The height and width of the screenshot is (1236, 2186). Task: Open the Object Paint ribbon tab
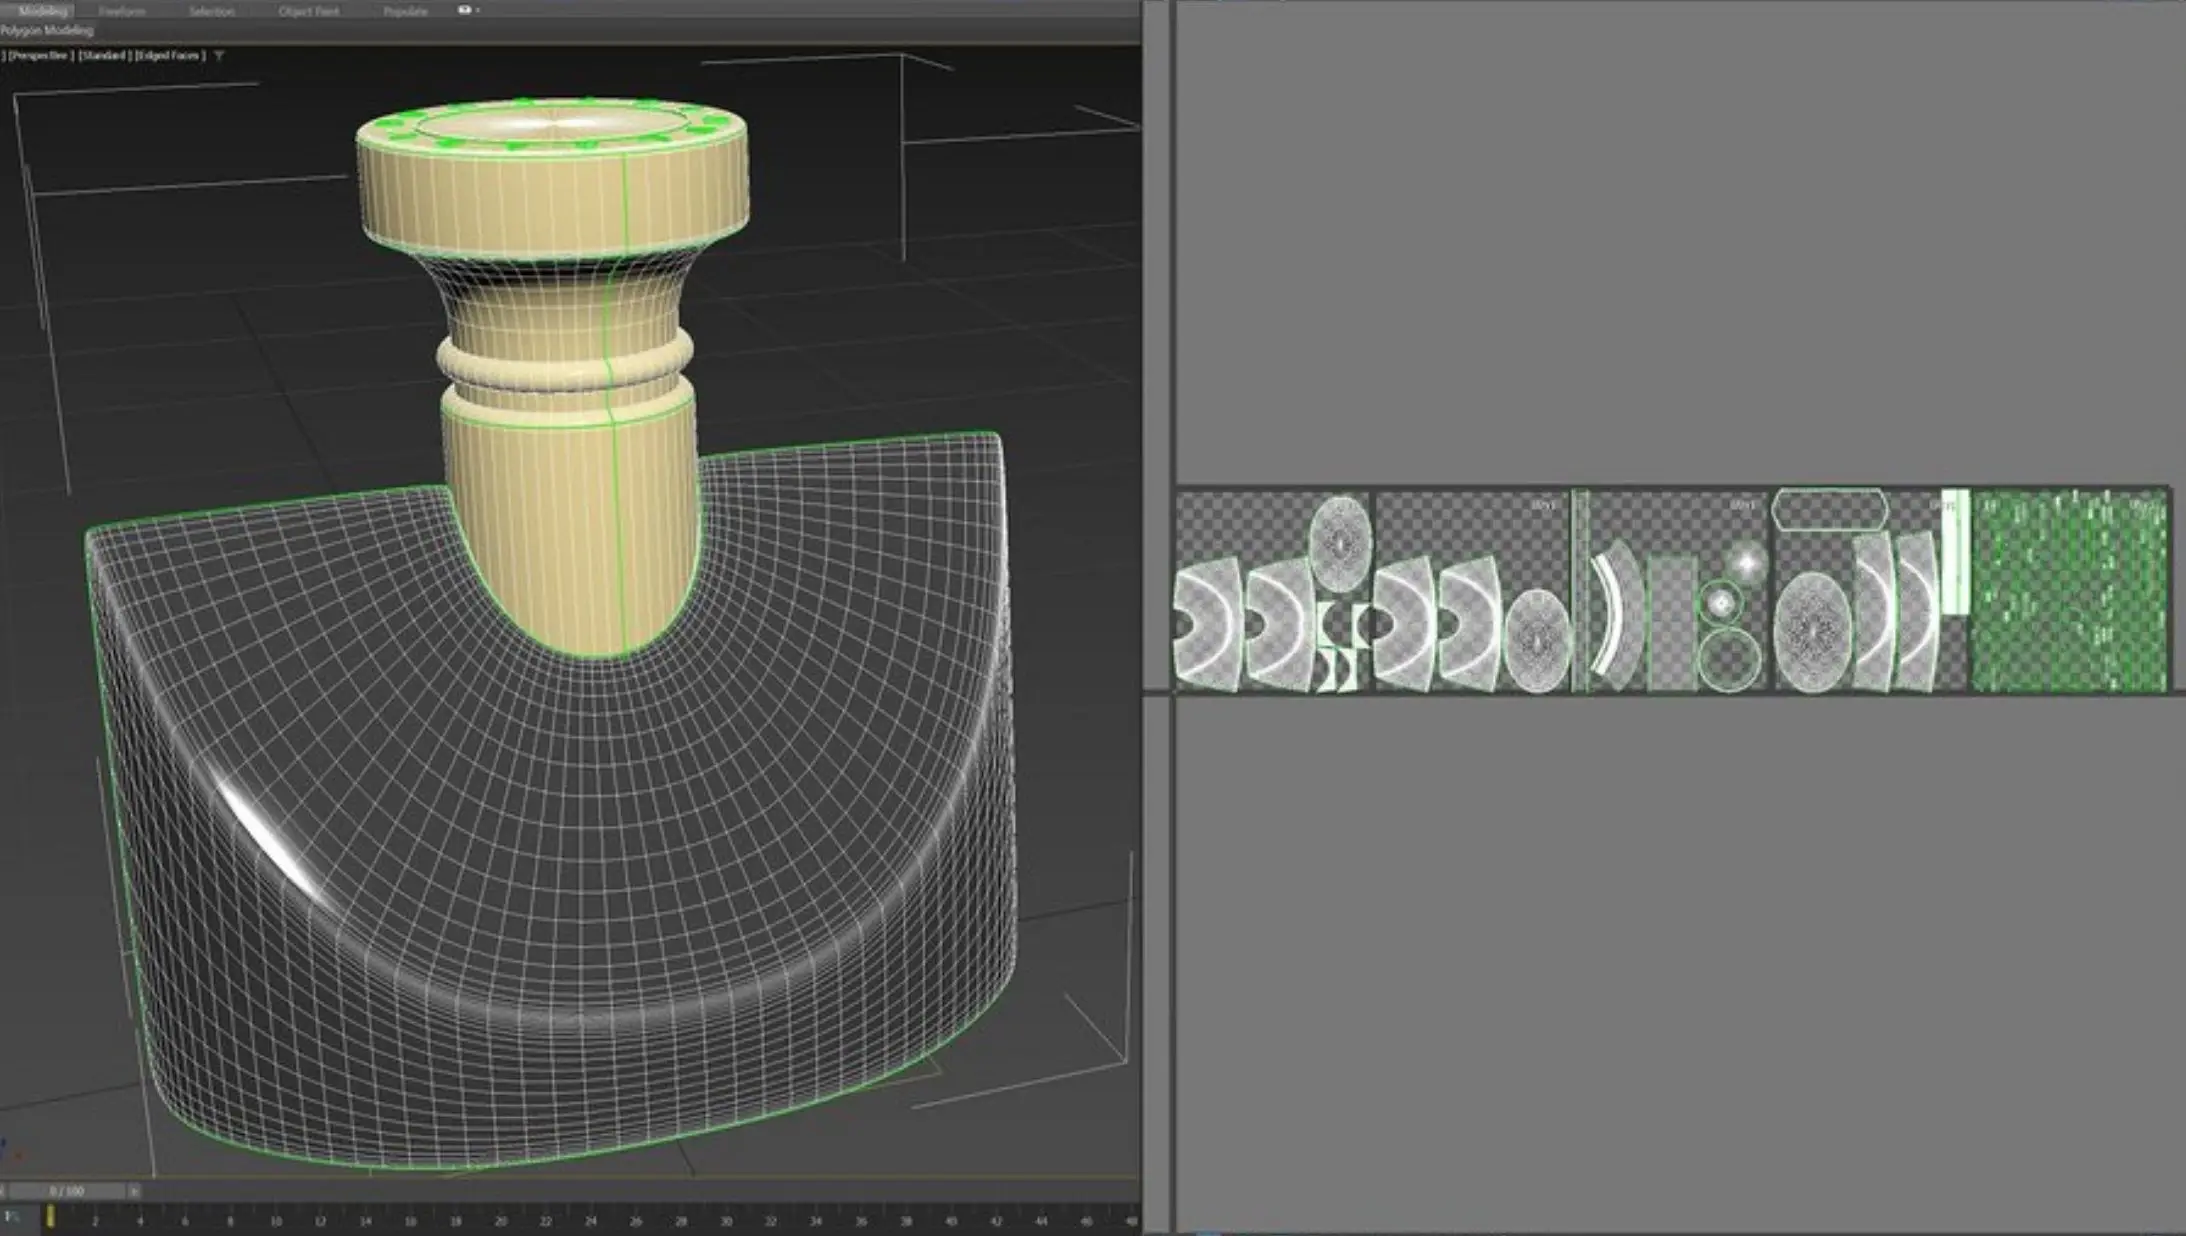pos(308,11)
